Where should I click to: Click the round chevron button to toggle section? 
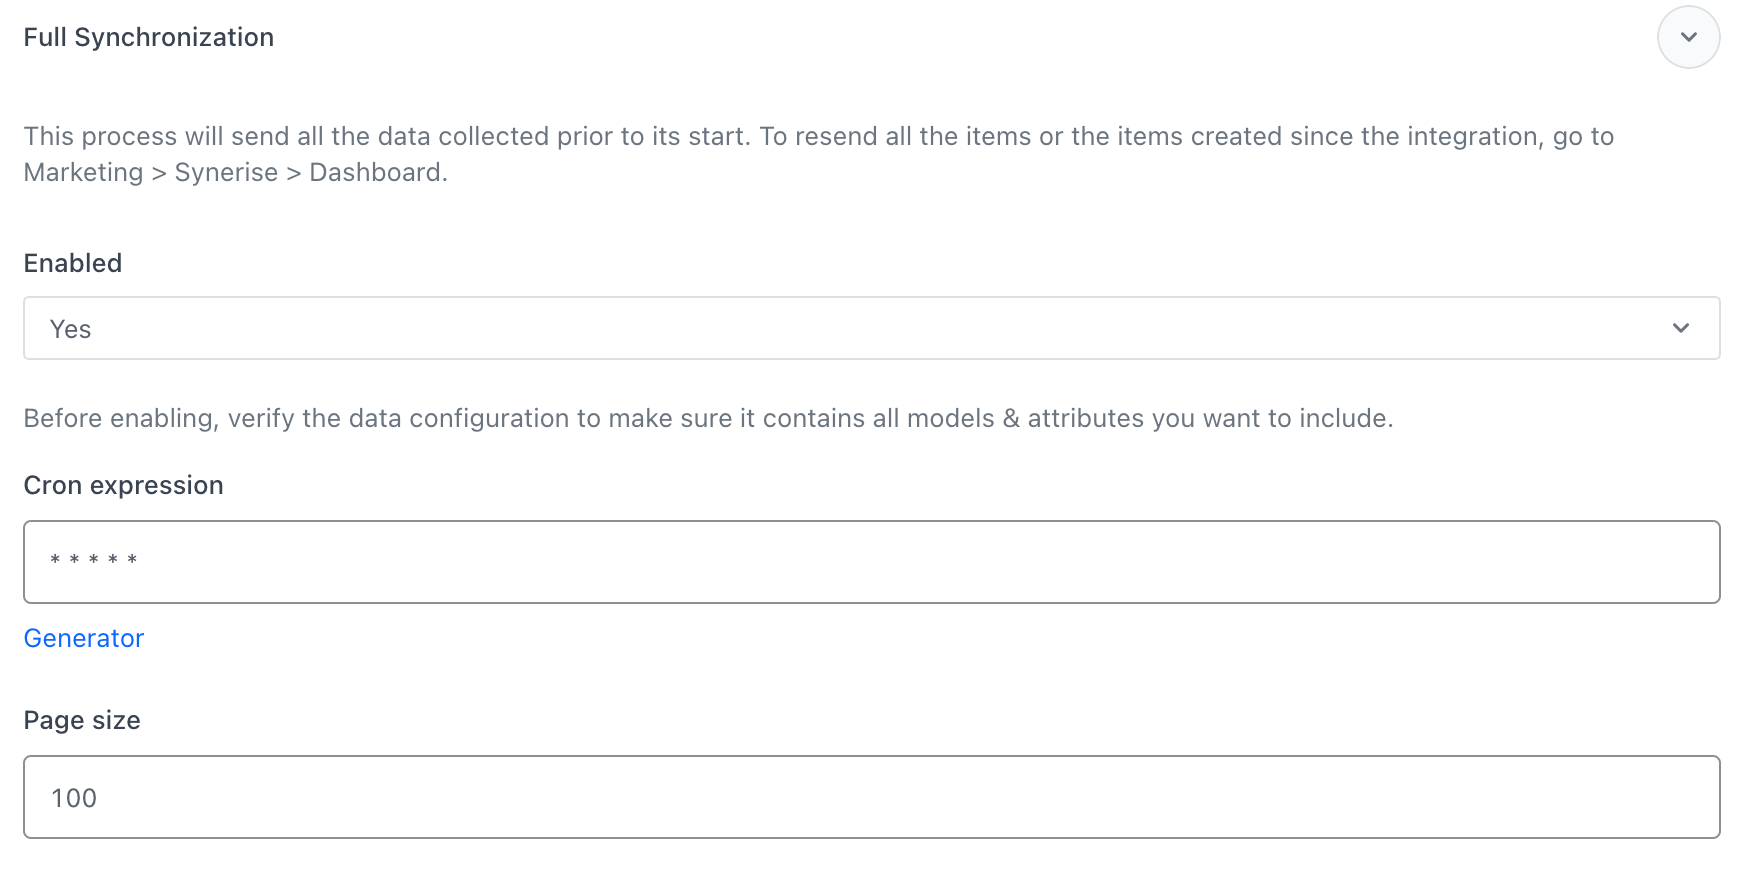pyautogui.click(x=1688, y=37)
